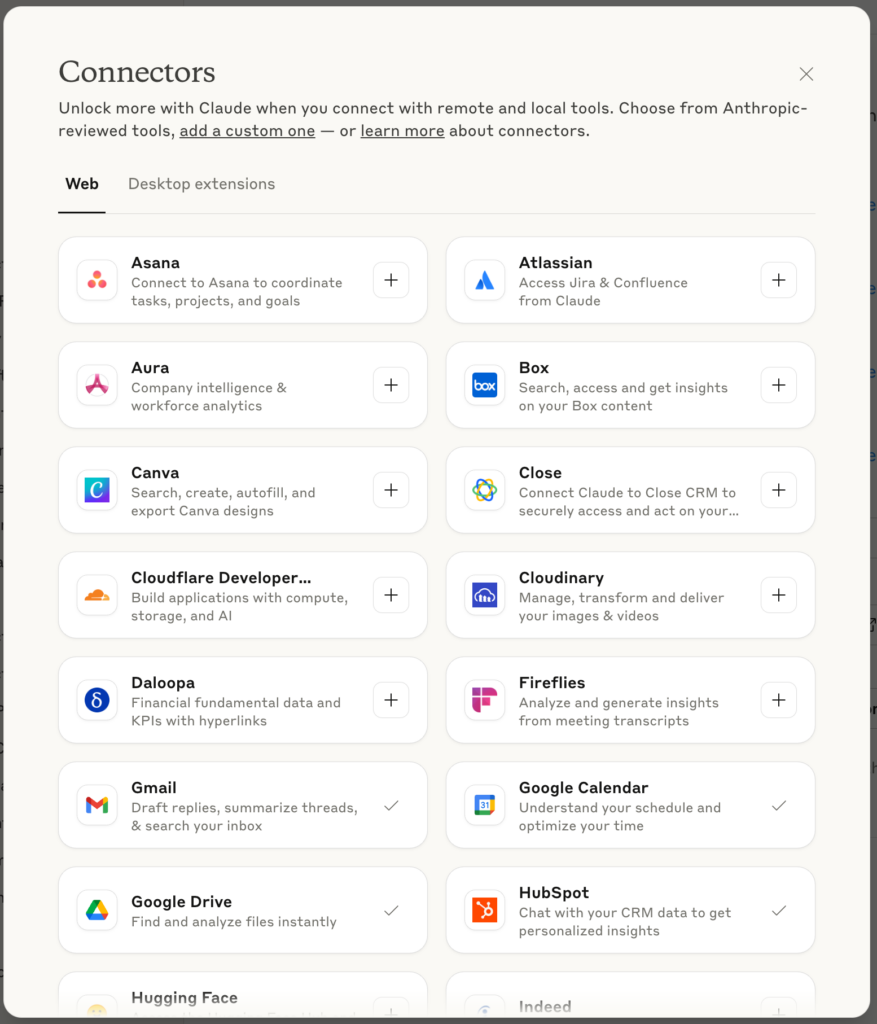The width and height of the screenshot is (877, 1024).
Task: Click the Gmail connected checkmark
Action: pos(391,806)
